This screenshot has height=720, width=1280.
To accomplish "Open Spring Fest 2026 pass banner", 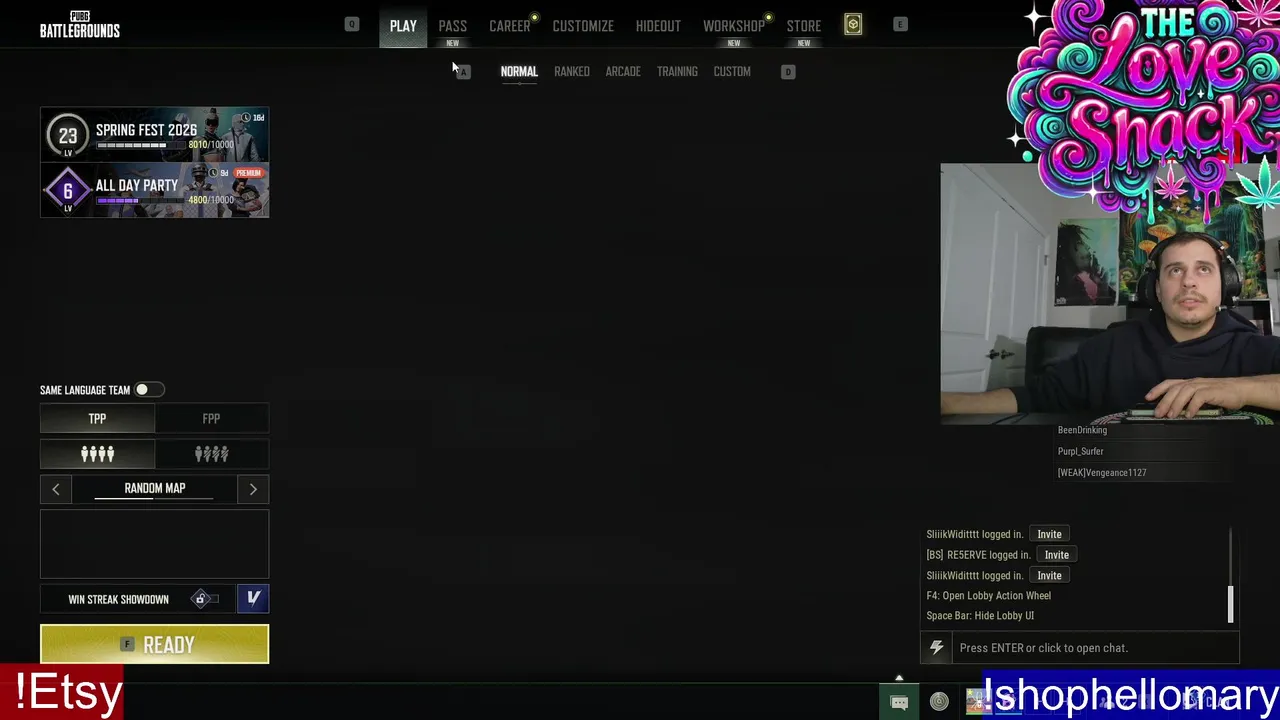I will point(154,135).
